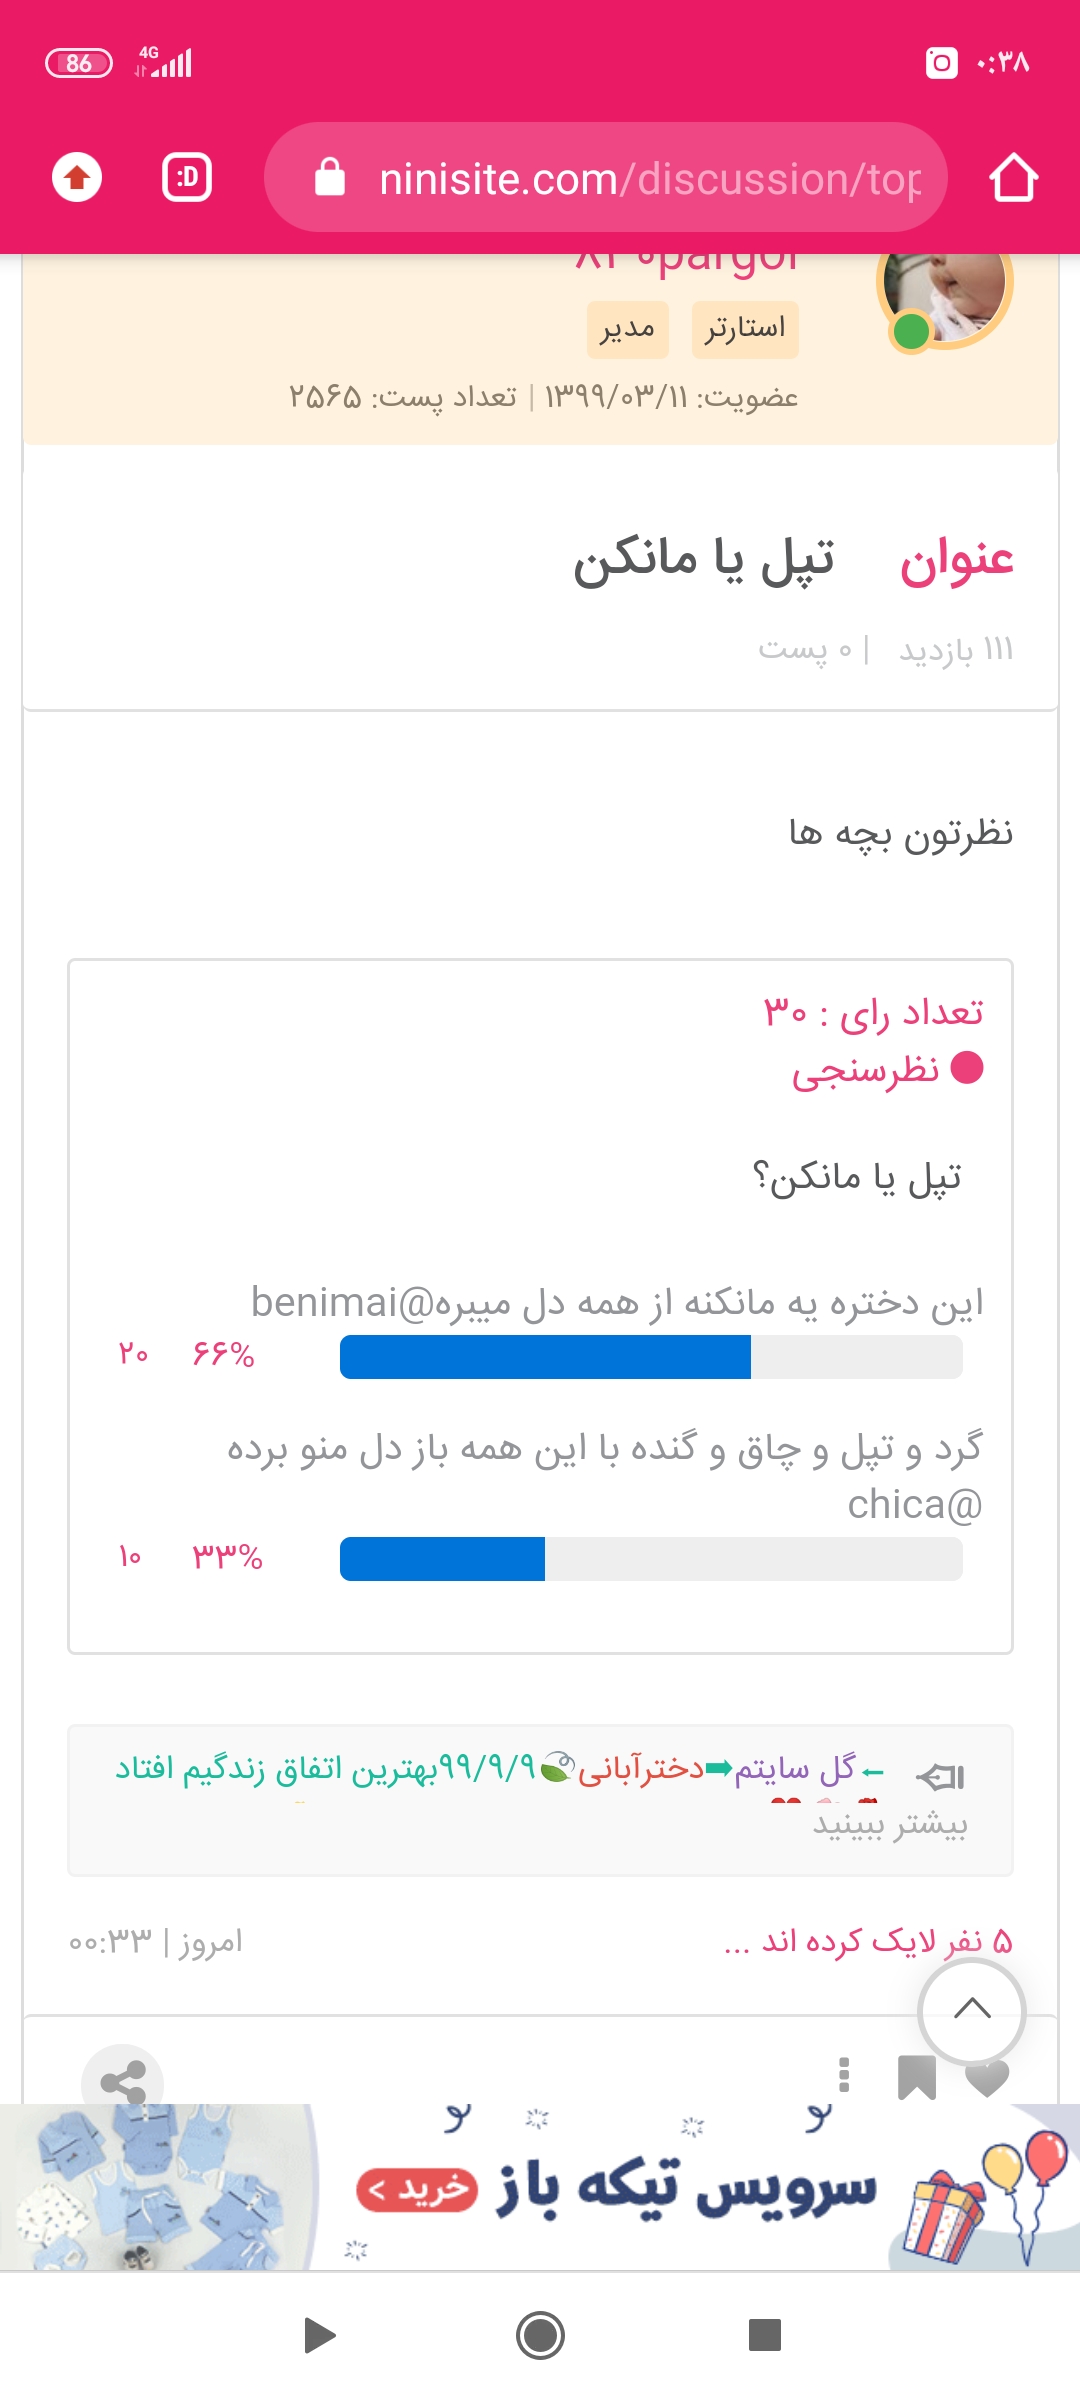Tap the Android recents square button
The image size is (1080, 2400).
(x=764, y=2336)
